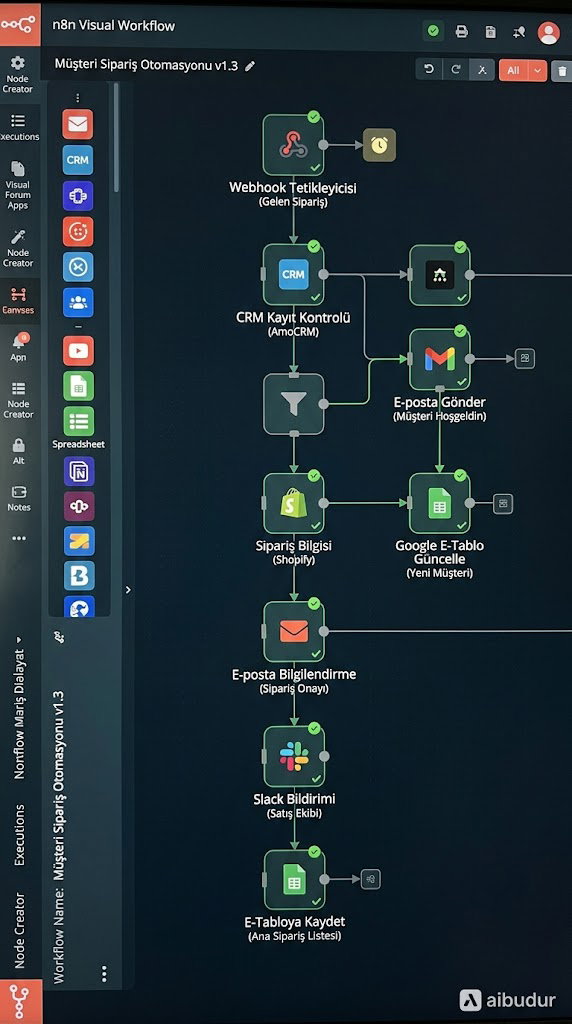Image resolution: width=572 pixels, height=1024 pixels.
Task: Add the YouTube app from the node palette
Action: [x=78, y=351]
